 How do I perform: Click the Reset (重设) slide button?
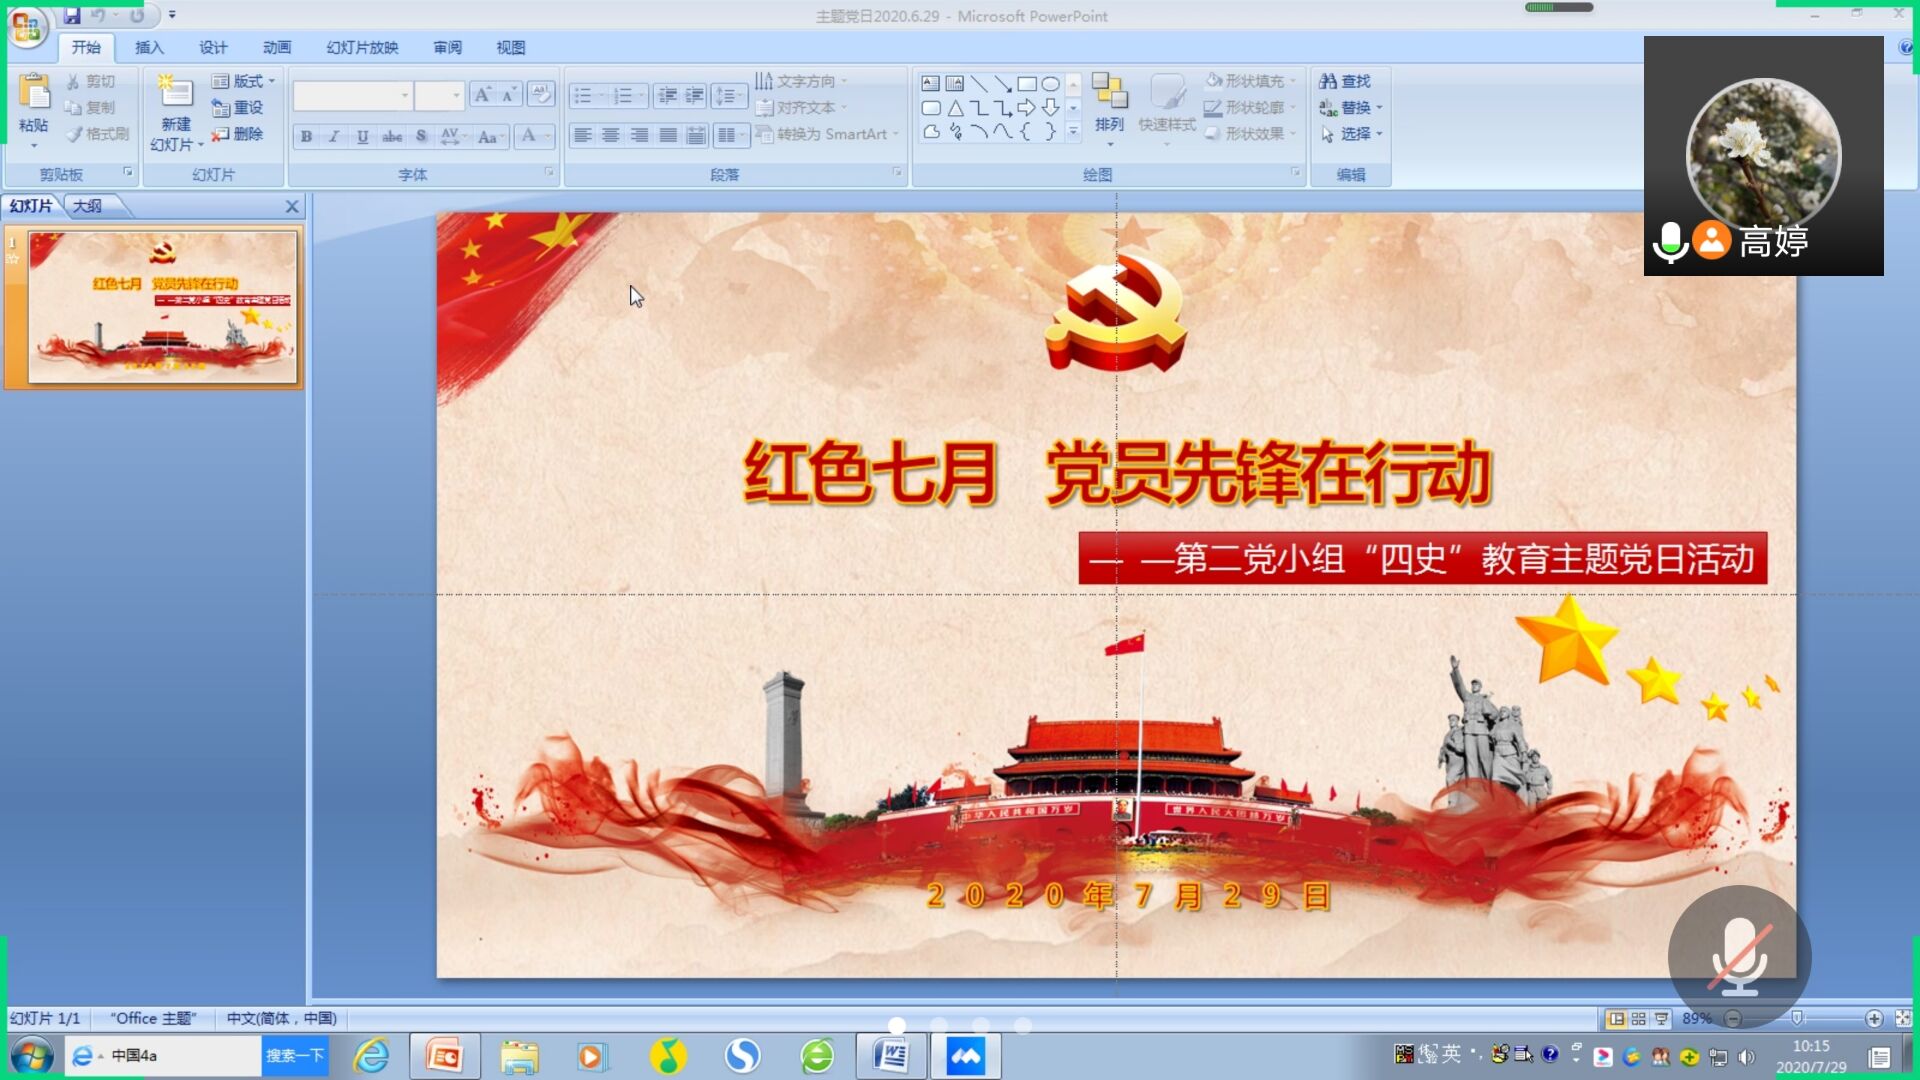(x=238, y=107)
